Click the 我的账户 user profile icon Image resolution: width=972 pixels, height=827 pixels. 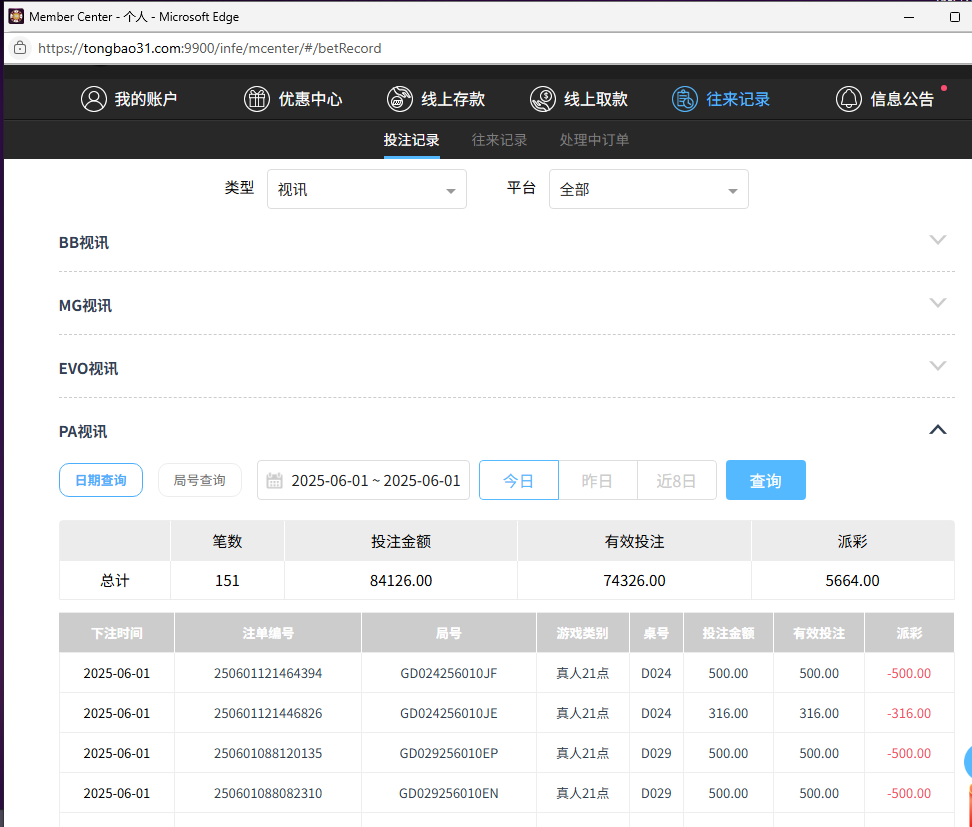click(94, 99)
